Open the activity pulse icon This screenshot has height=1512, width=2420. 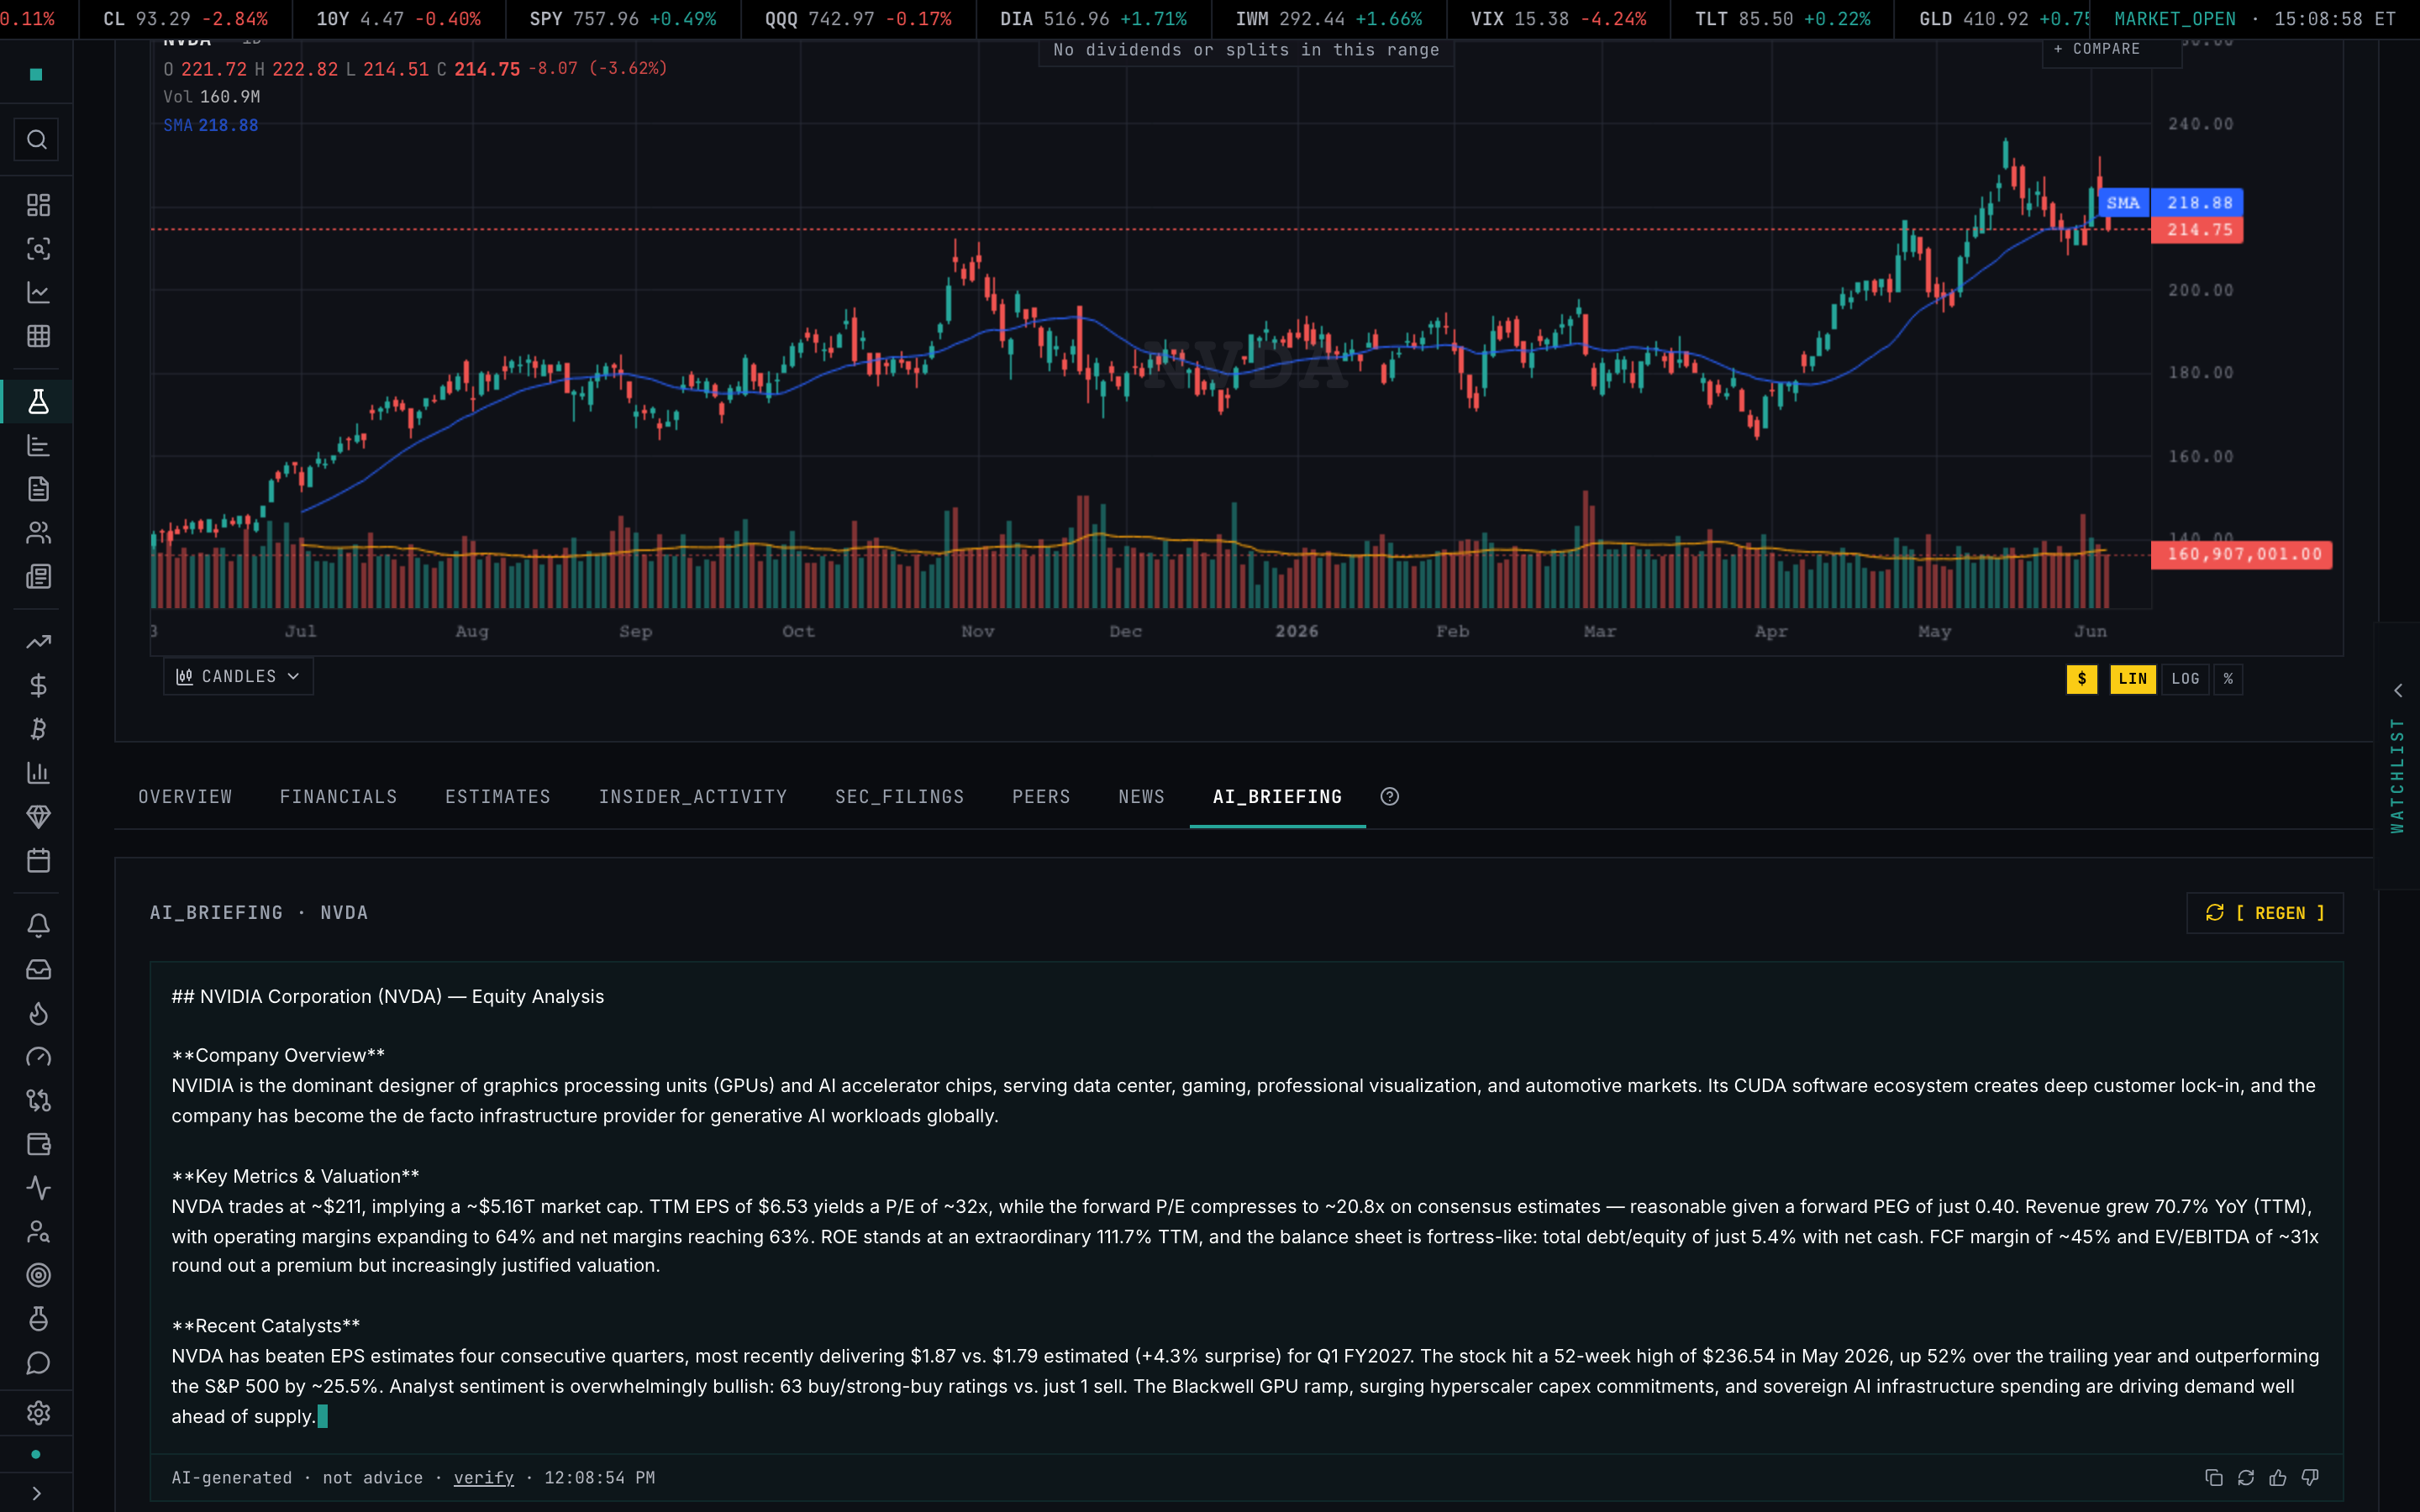38,1188
